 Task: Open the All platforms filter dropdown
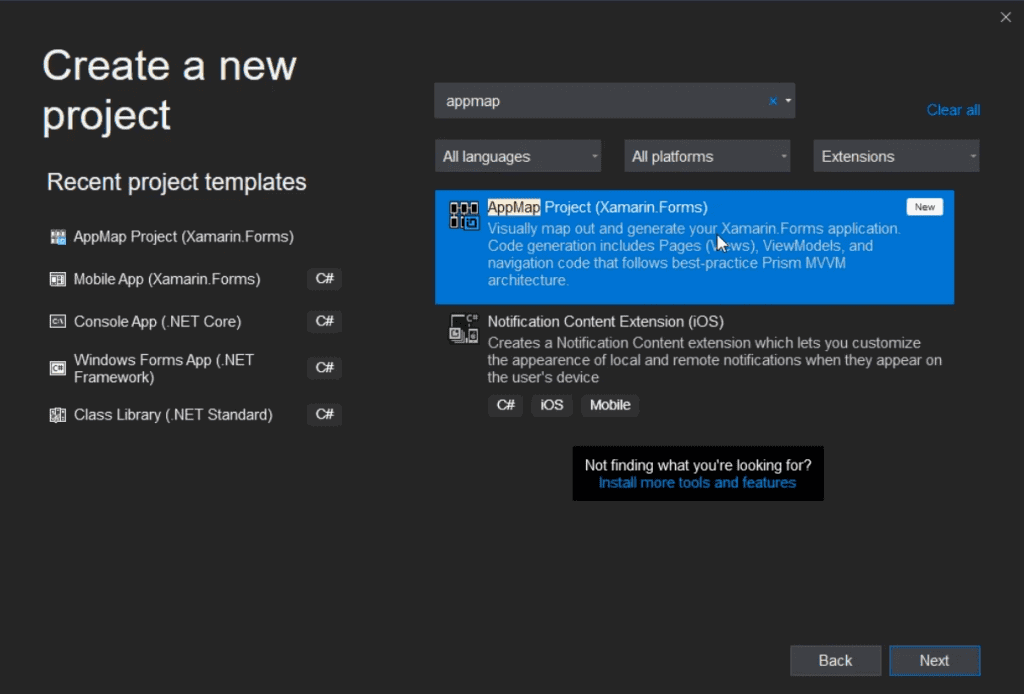pos(707,157)
